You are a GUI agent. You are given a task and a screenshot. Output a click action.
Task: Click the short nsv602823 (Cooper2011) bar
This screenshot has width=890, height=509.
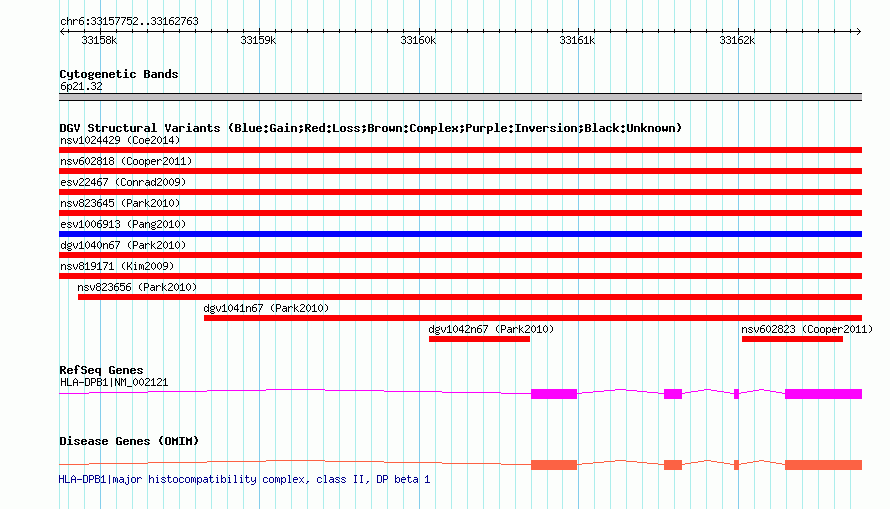click(x=792, y=339)
